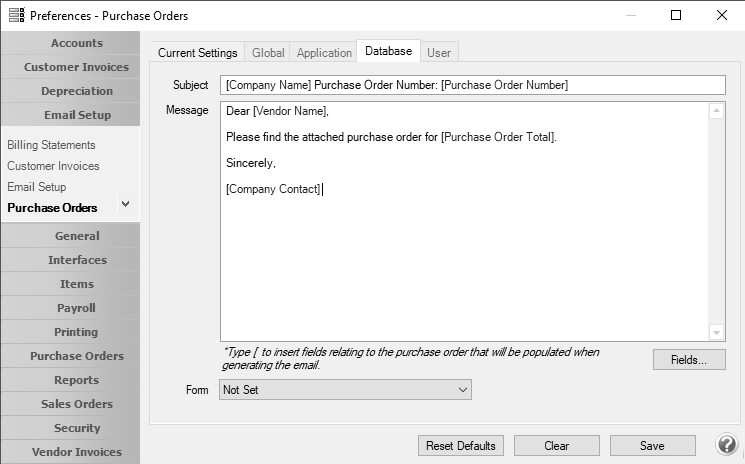Go to the Payroll preferences category
Image resolution: width=745 pixels, height=464 pixels.
pos(76,308)
